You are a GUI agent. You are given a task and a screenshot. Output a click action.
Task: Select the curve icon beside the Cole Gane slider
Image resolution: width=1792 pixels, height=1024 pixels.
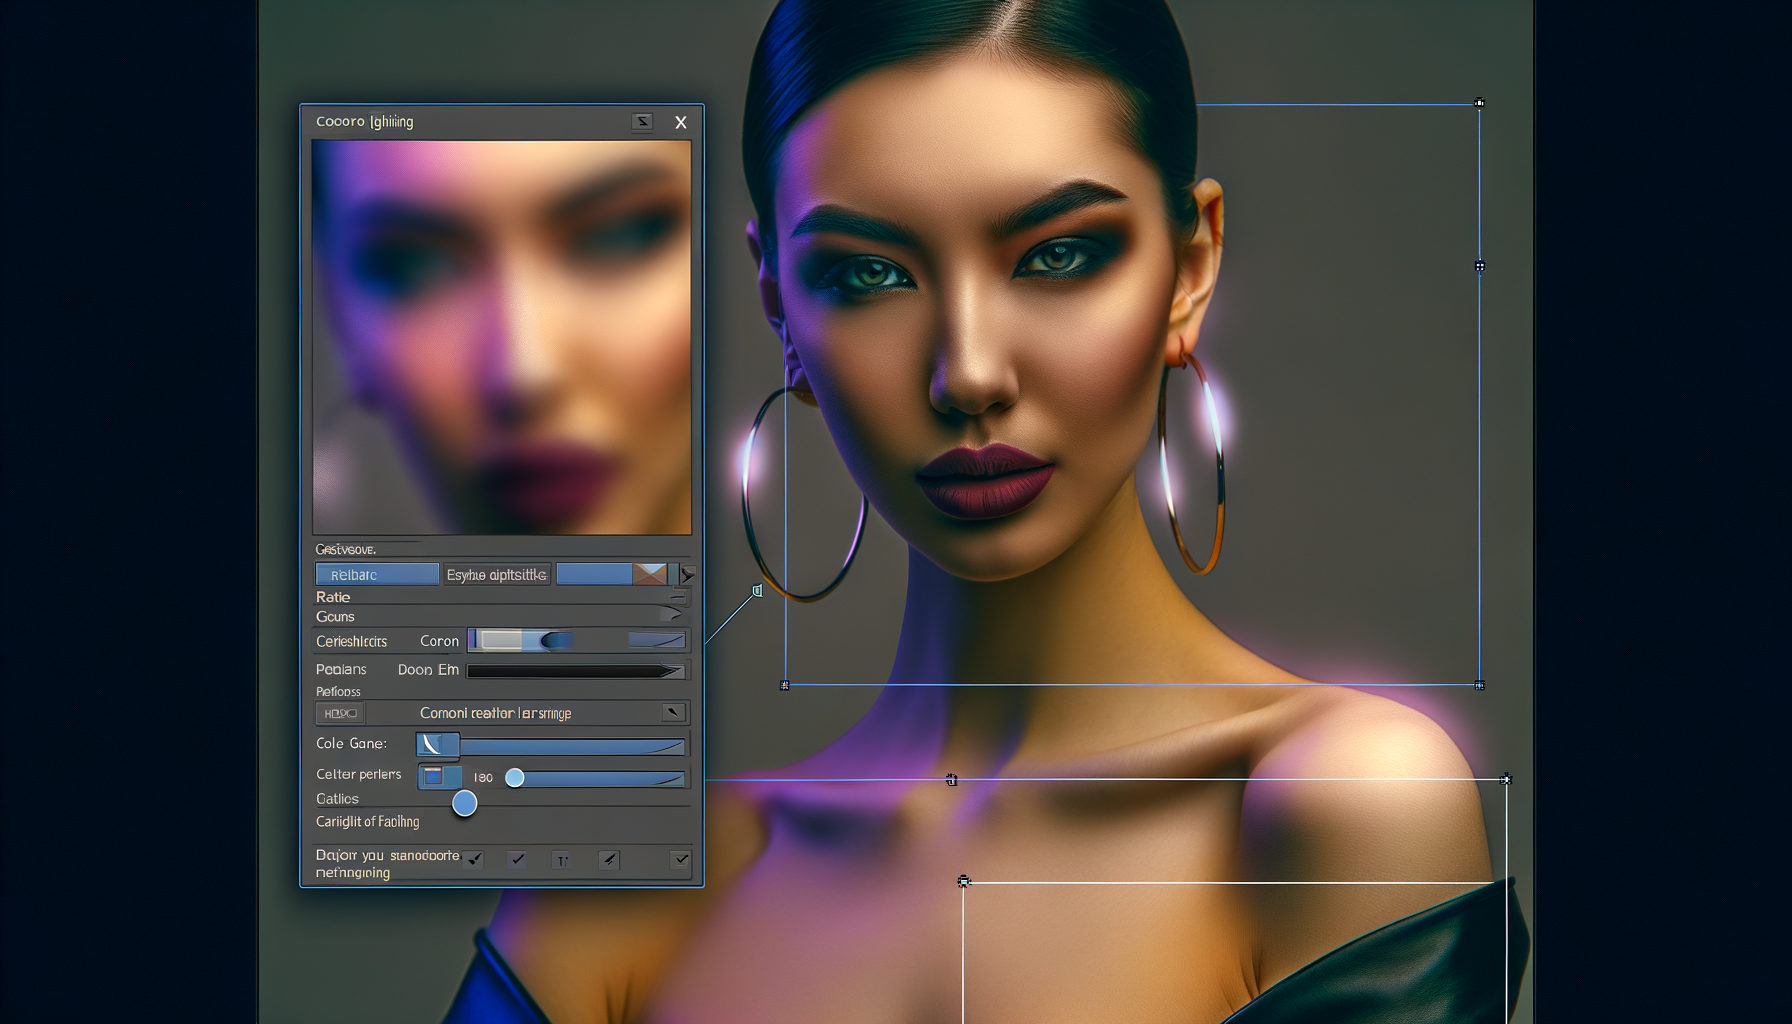437,744
